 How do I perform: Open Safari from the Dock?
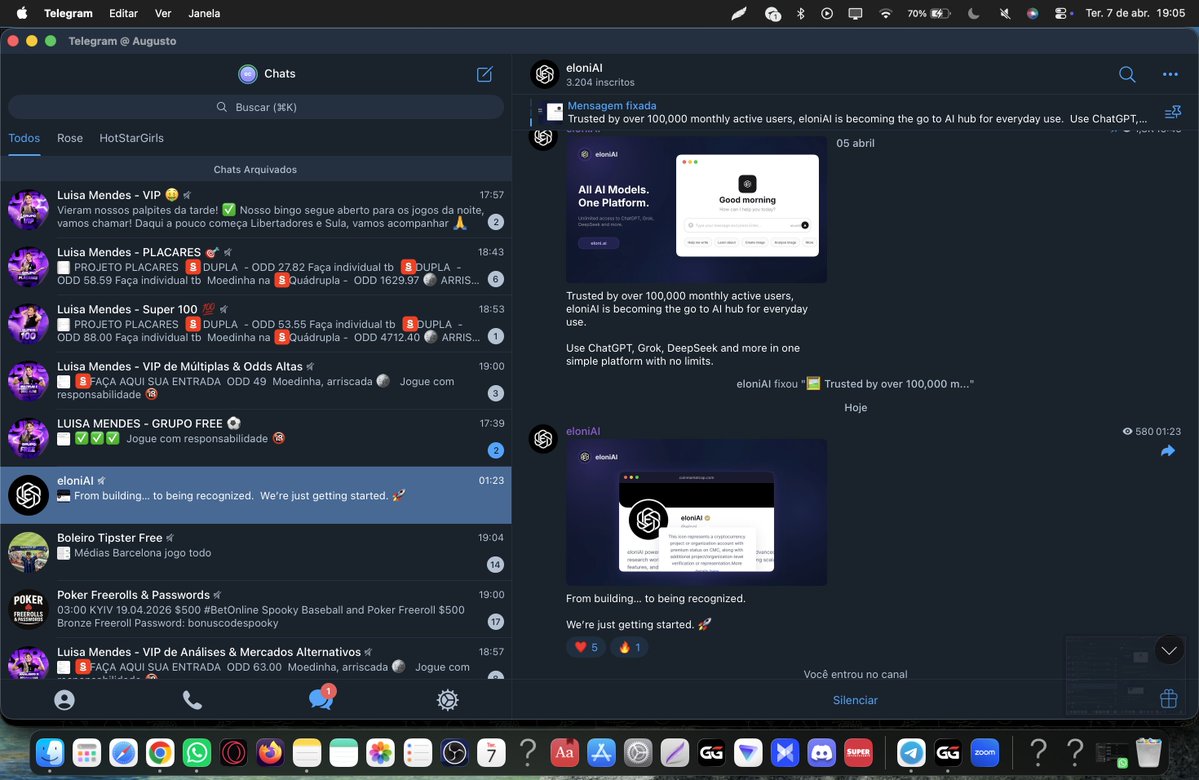(123, 753)
